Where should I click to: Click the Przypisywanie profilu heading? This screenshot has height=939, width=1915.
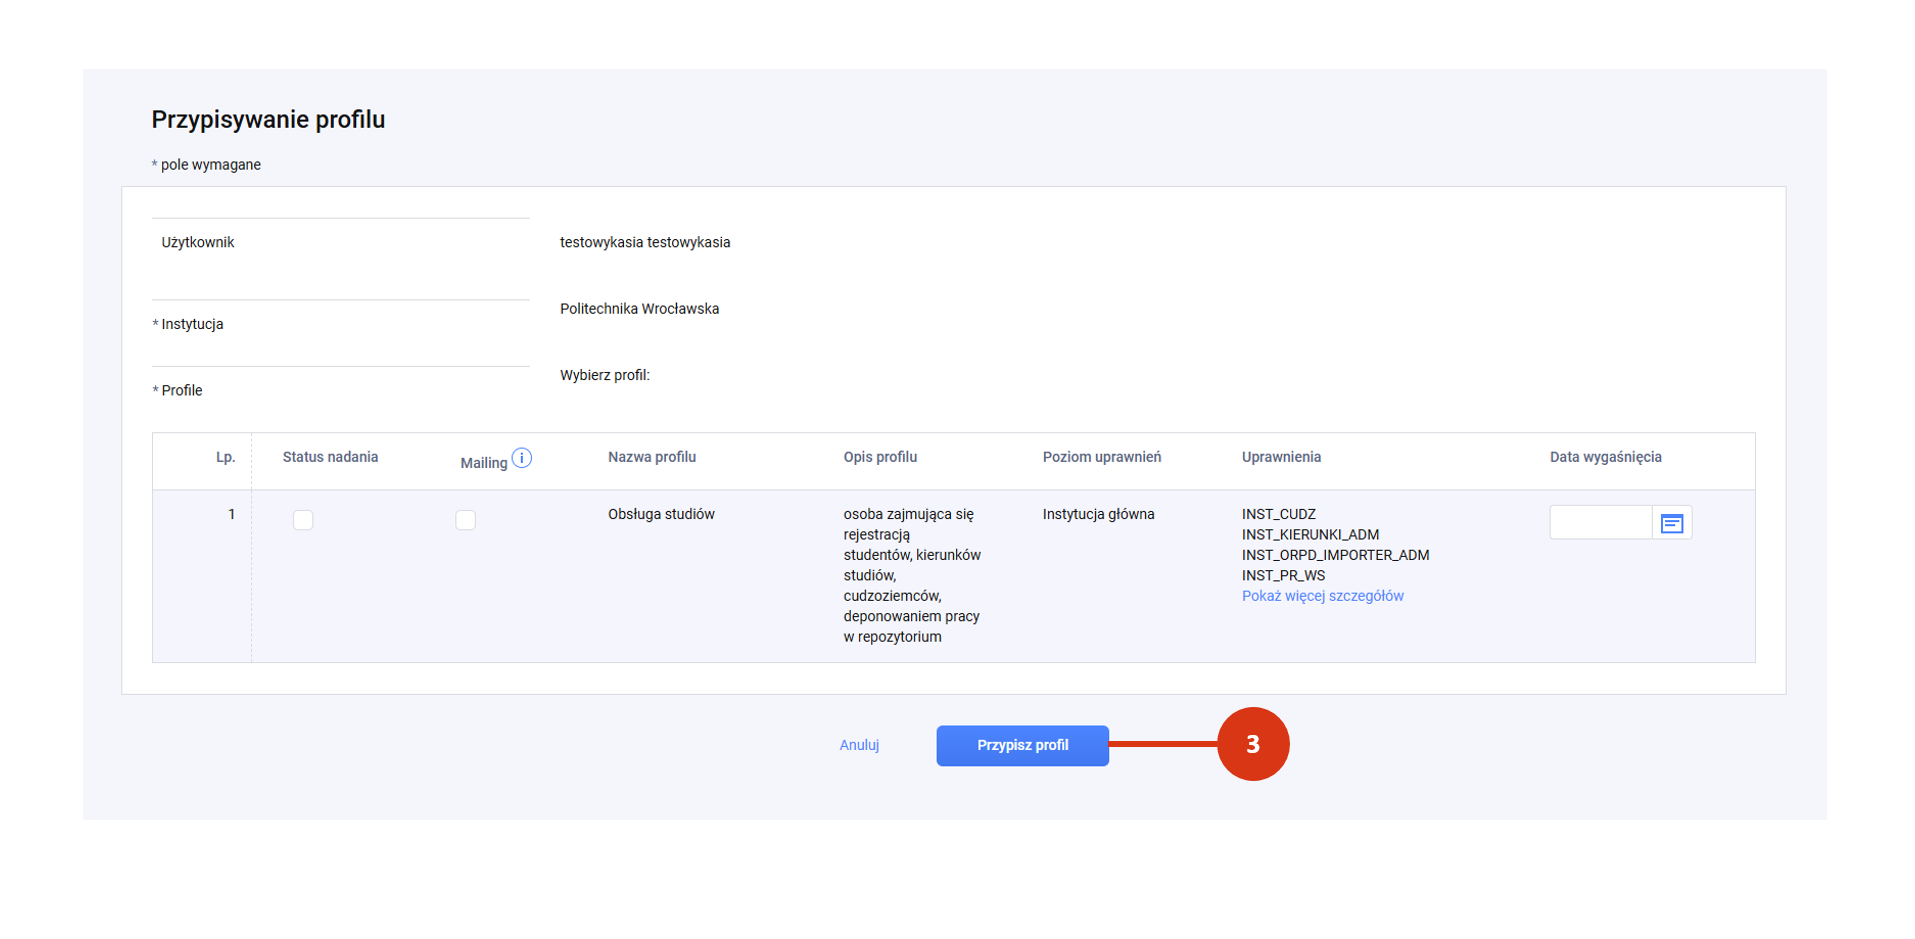(268, 119)
